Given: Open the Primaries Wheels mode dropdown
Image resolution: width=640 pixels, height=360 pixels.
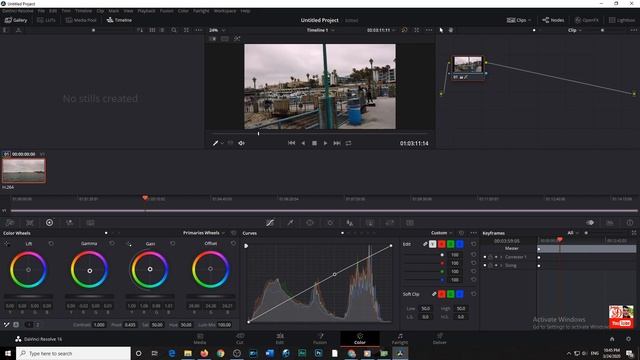Looking at the screenshot, I should (204, 233).
